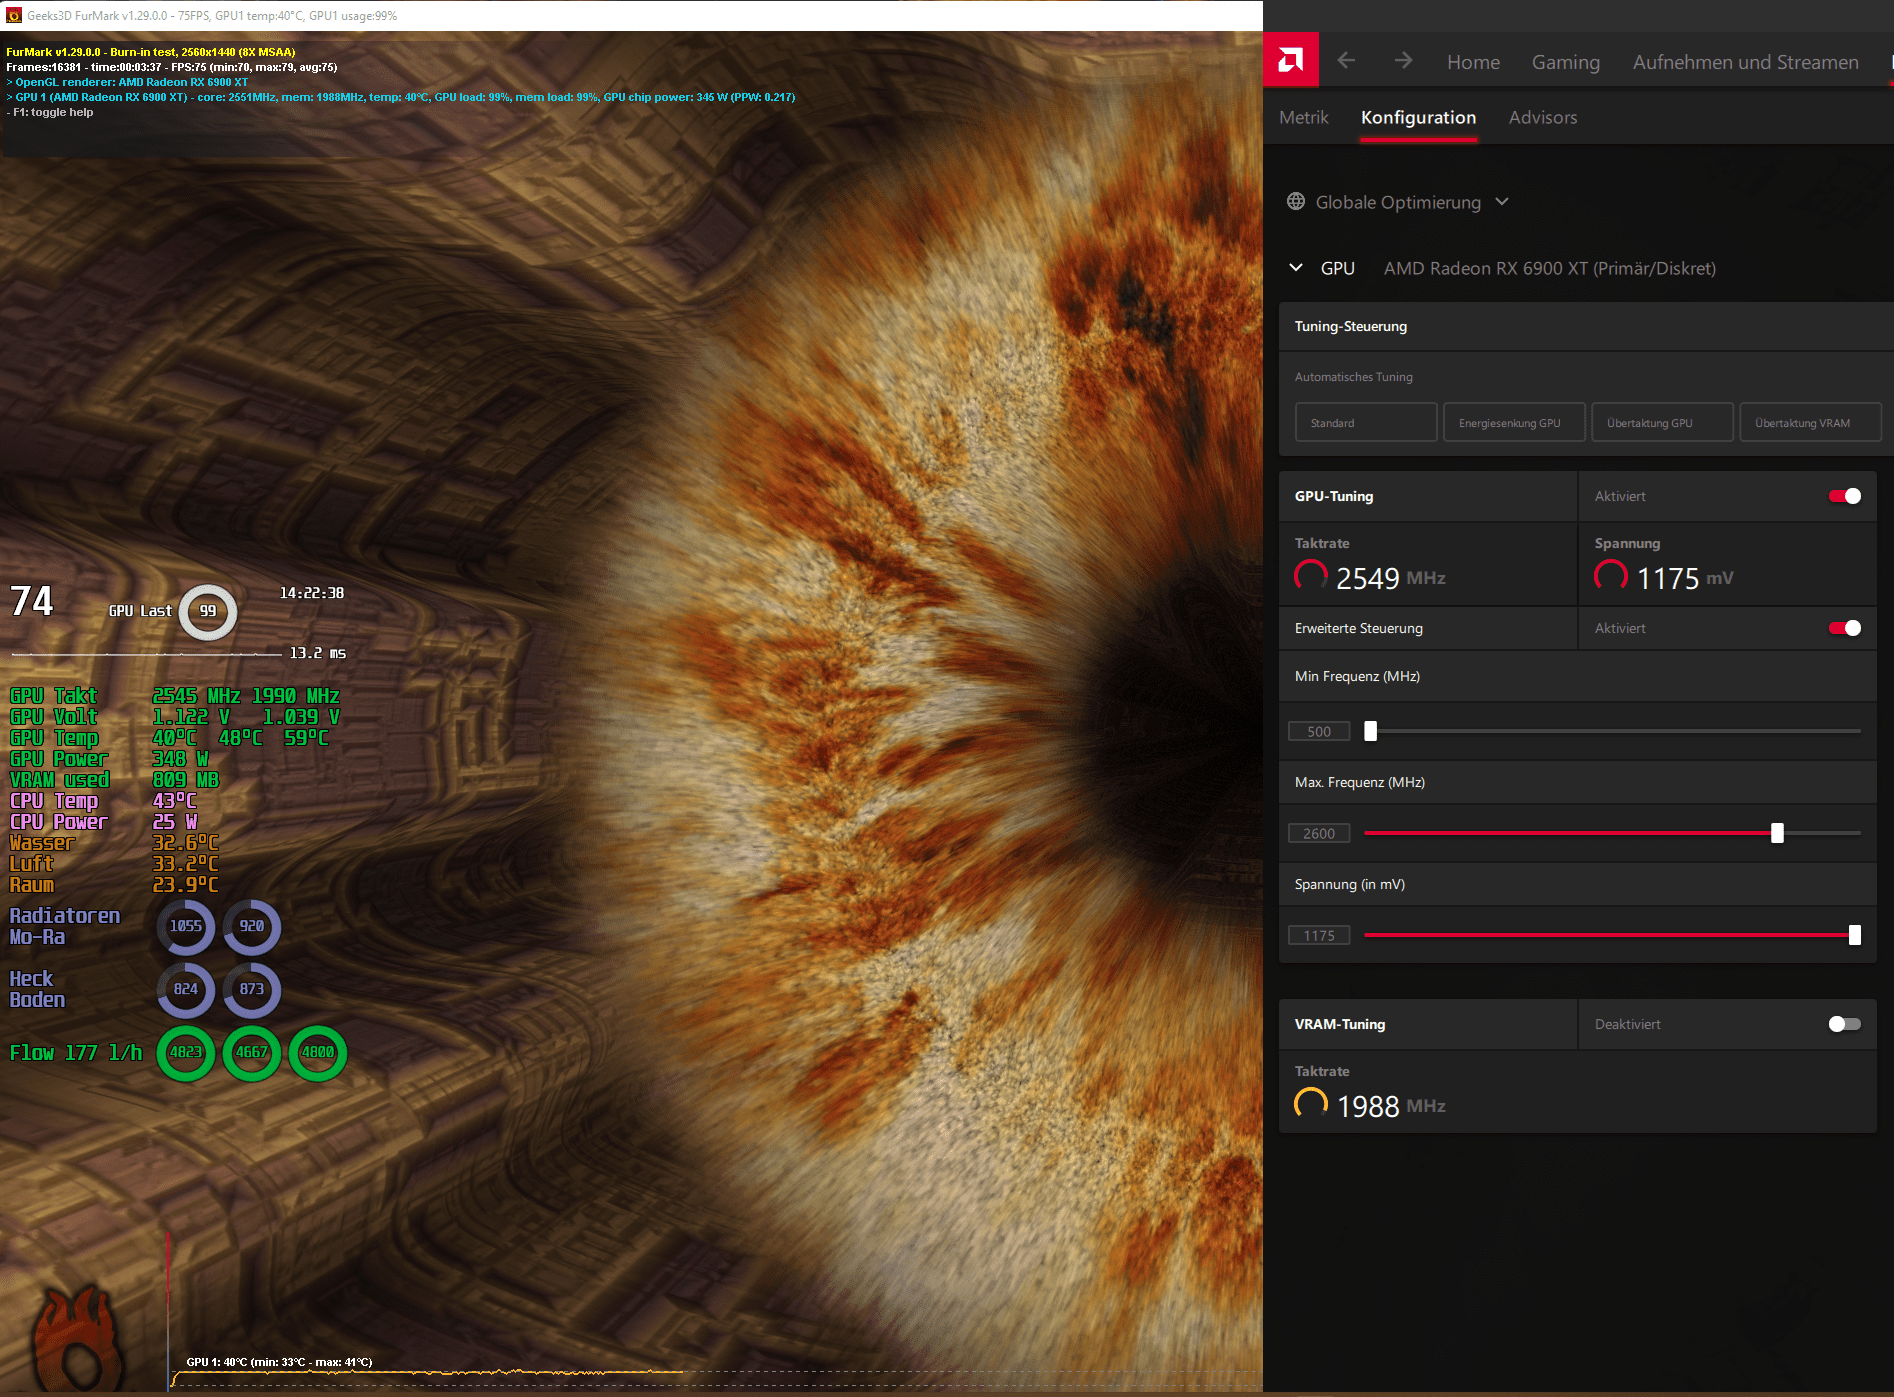This screenshot has height=1397, width=1894.
Task: Click the AMD logo icon
Action: [x=1291, y=60]
